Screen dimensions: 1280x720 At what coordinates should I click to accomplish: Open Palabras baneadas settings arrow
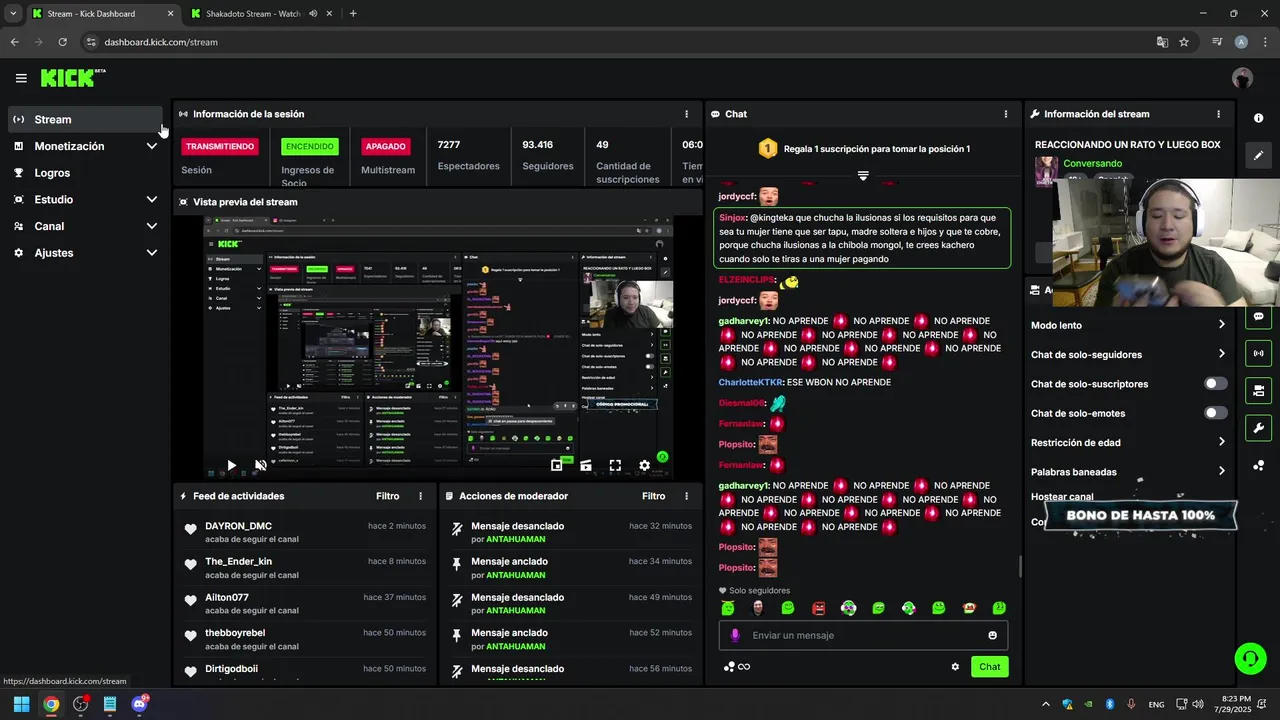(1221, 471)
